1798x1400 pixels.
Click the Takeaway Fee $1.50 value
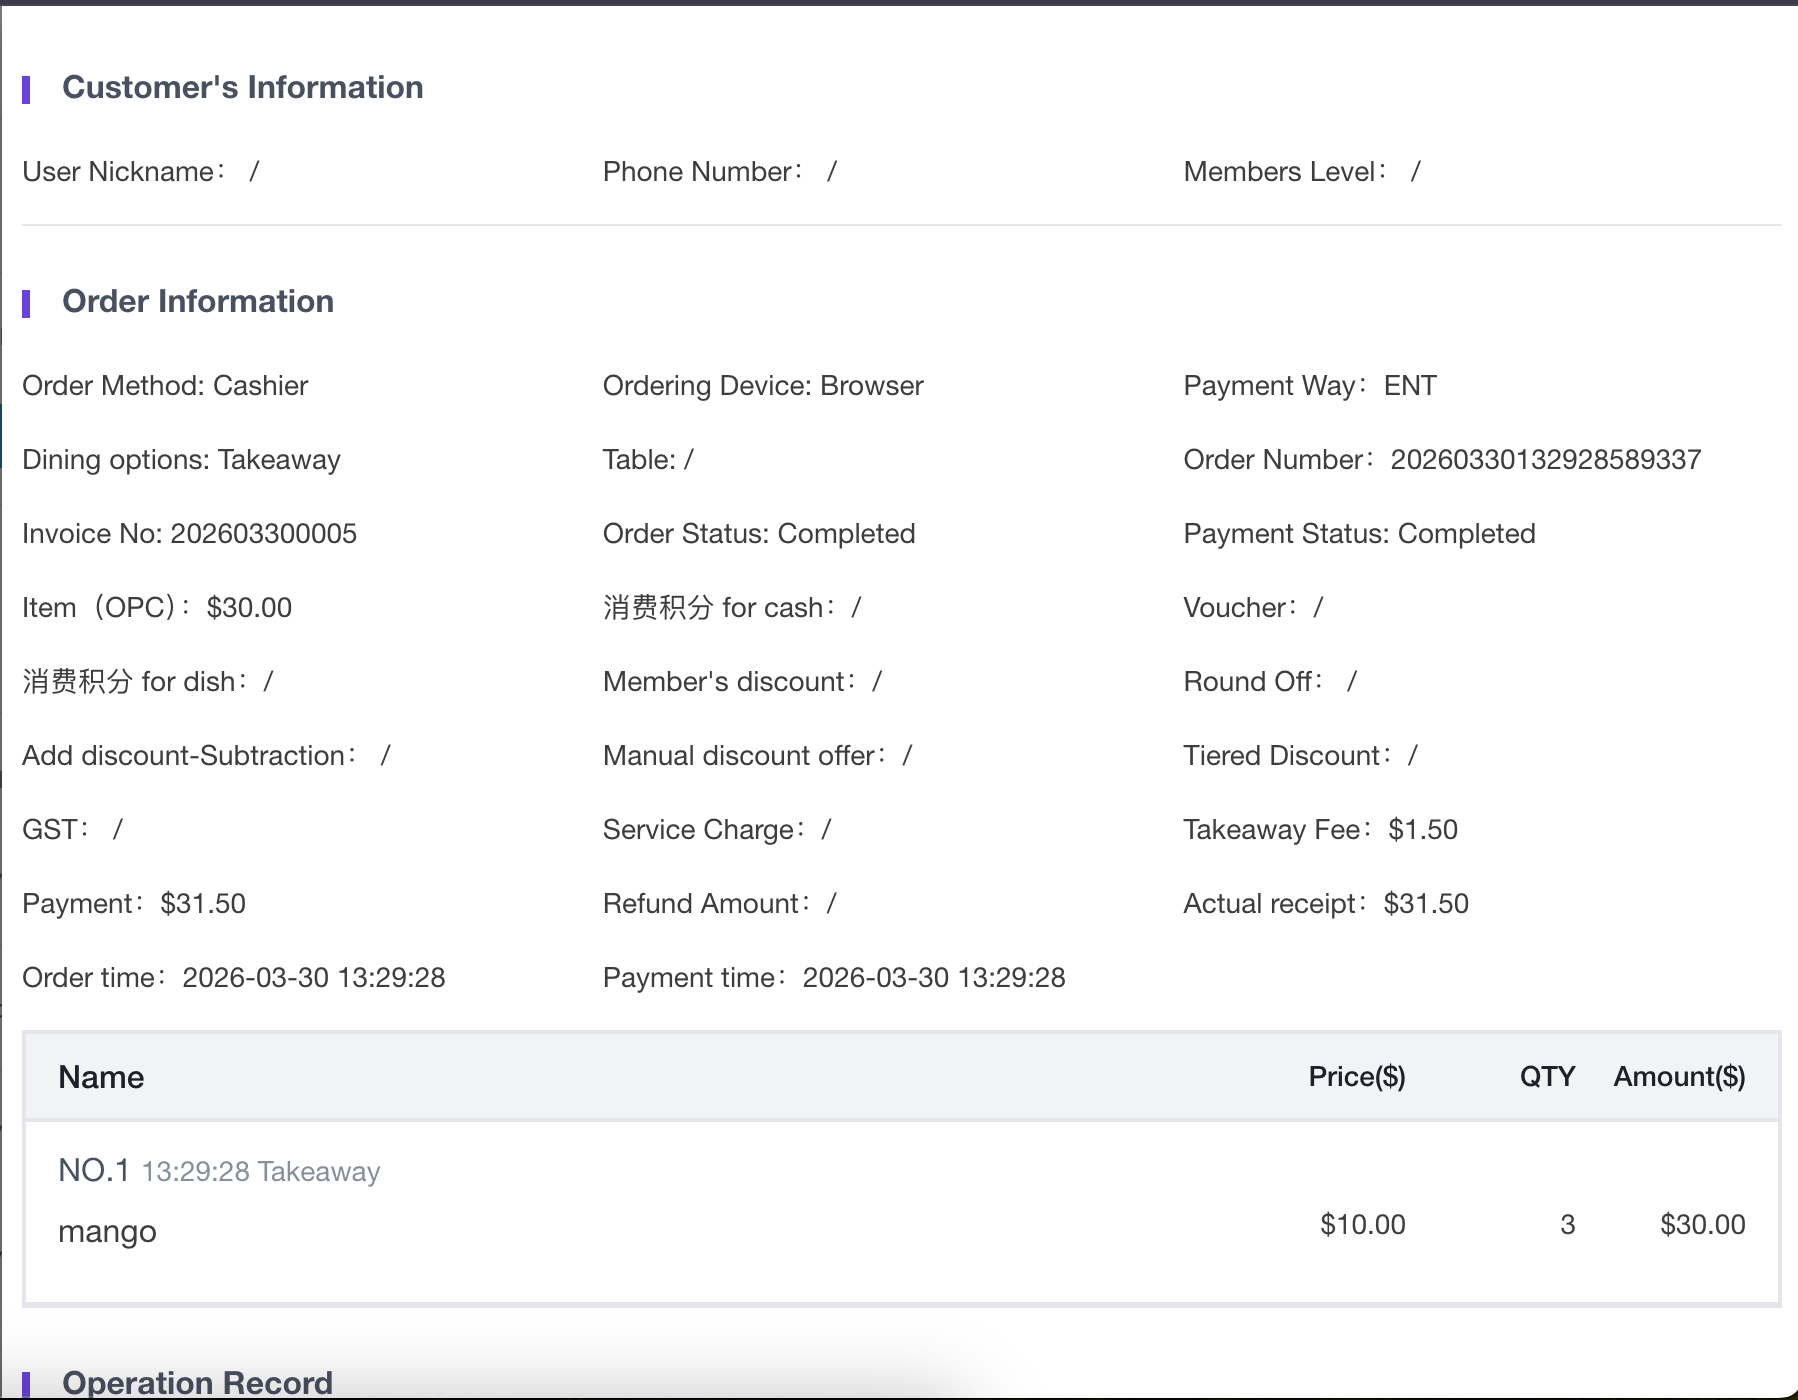click(1422, 830)
